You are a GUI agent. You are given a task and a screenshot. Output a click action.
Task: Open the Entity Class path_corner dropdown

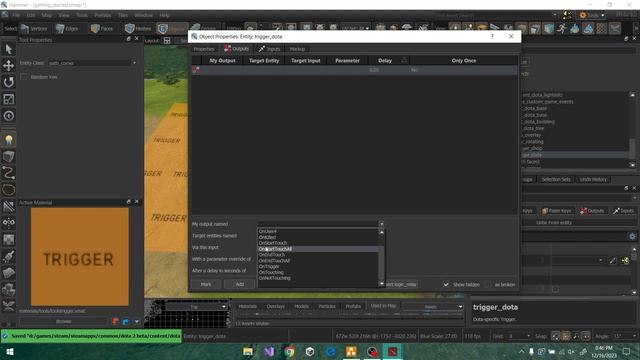click(x=93, y=63)
